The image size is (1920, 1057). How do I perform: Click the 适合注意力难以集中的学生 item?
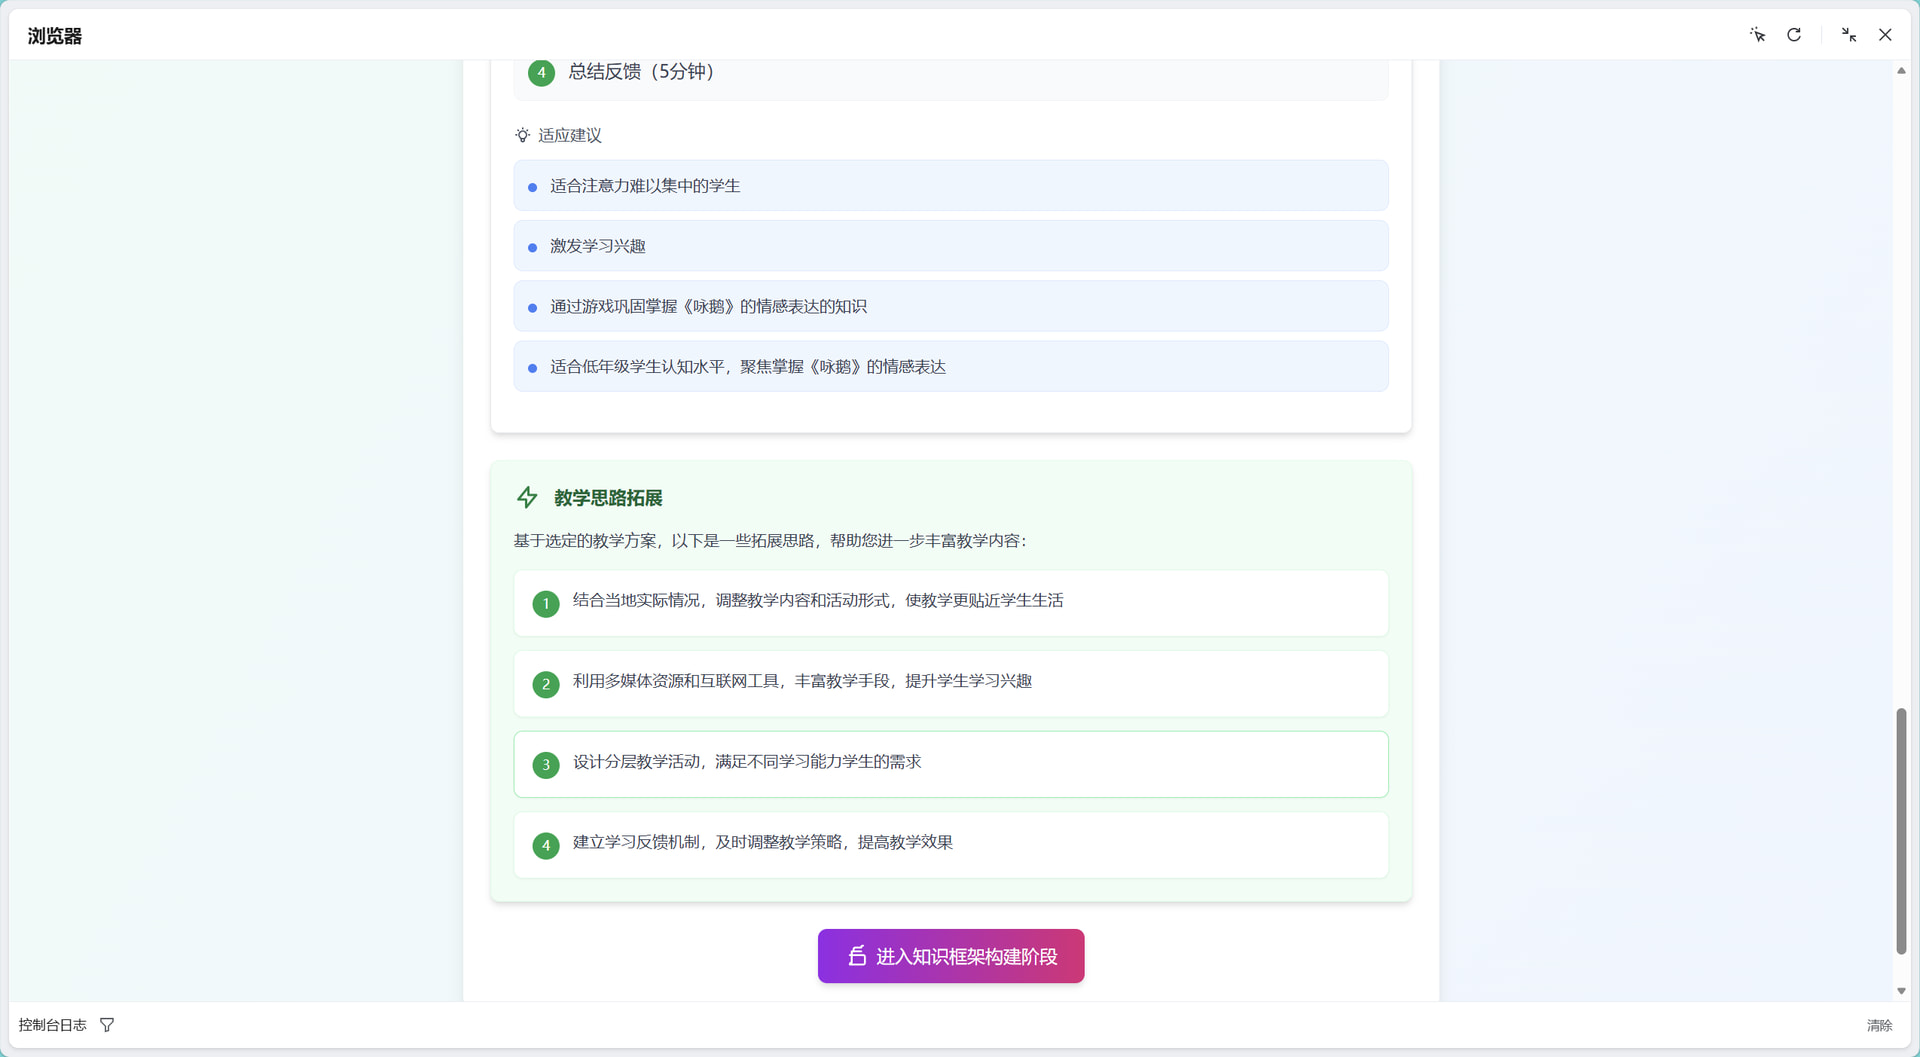click(950, 186)
